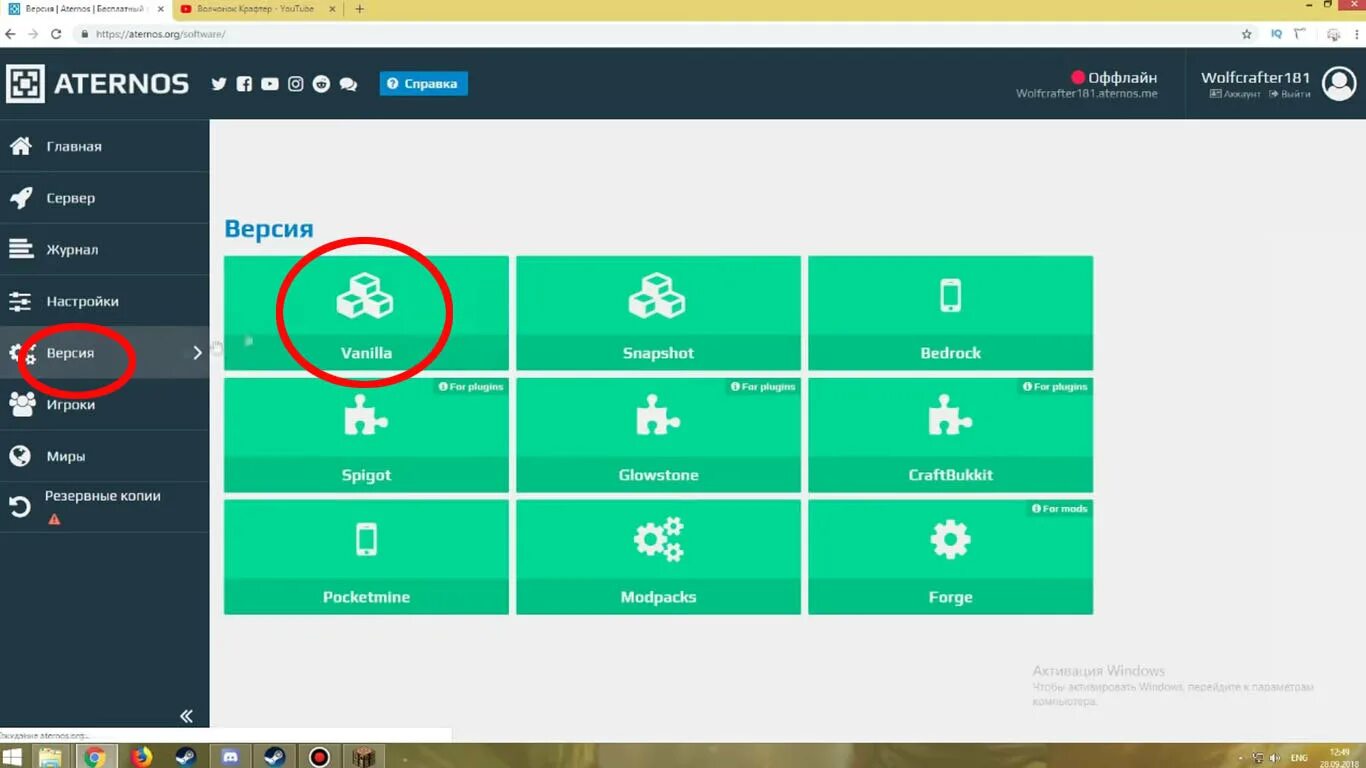Choose the CraftBukkit software tile

pos(950,435)
